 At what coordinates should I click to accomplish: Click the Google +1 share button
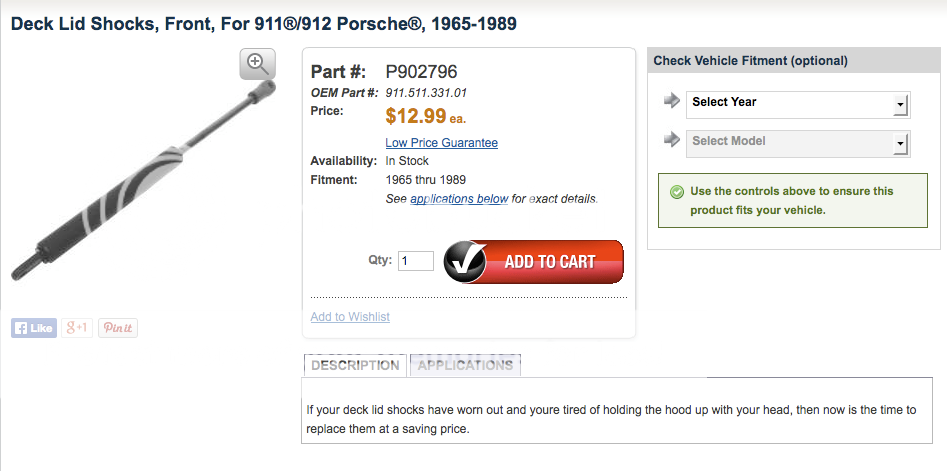tap(77, 328)
